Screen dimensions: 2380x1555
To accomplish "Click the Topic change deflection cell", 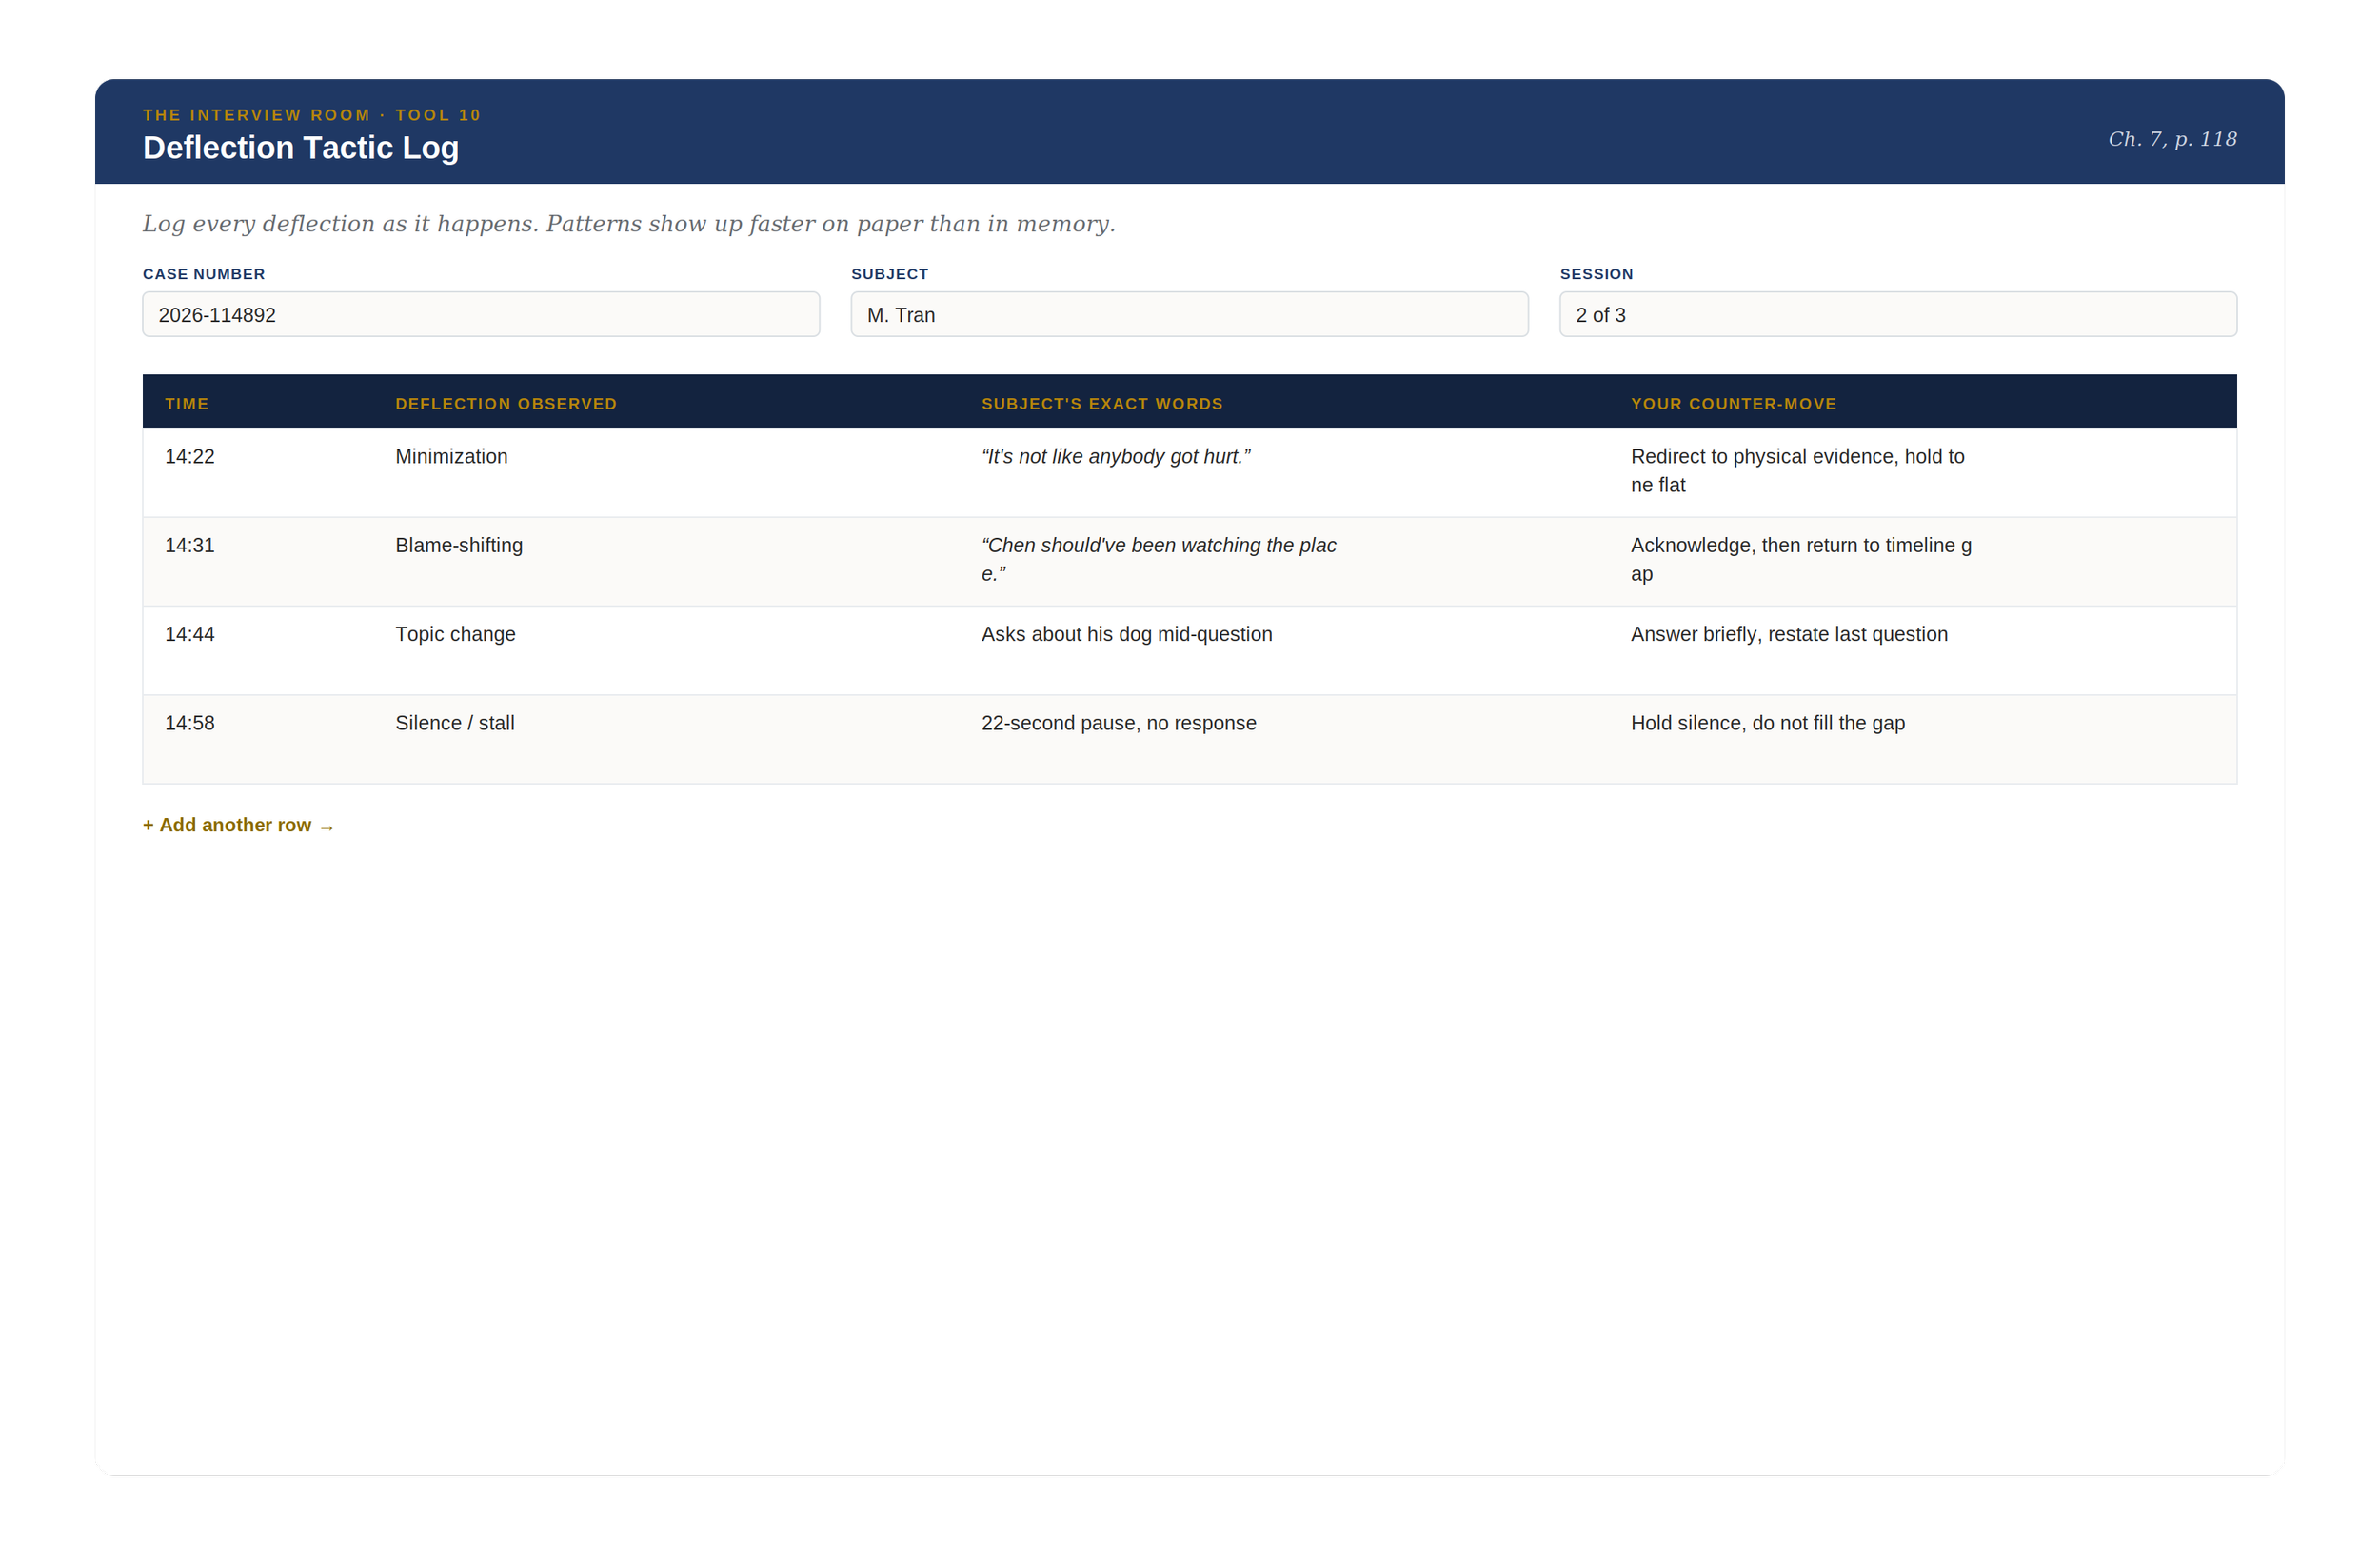I will pyautogui.click(x=455, y=634).
